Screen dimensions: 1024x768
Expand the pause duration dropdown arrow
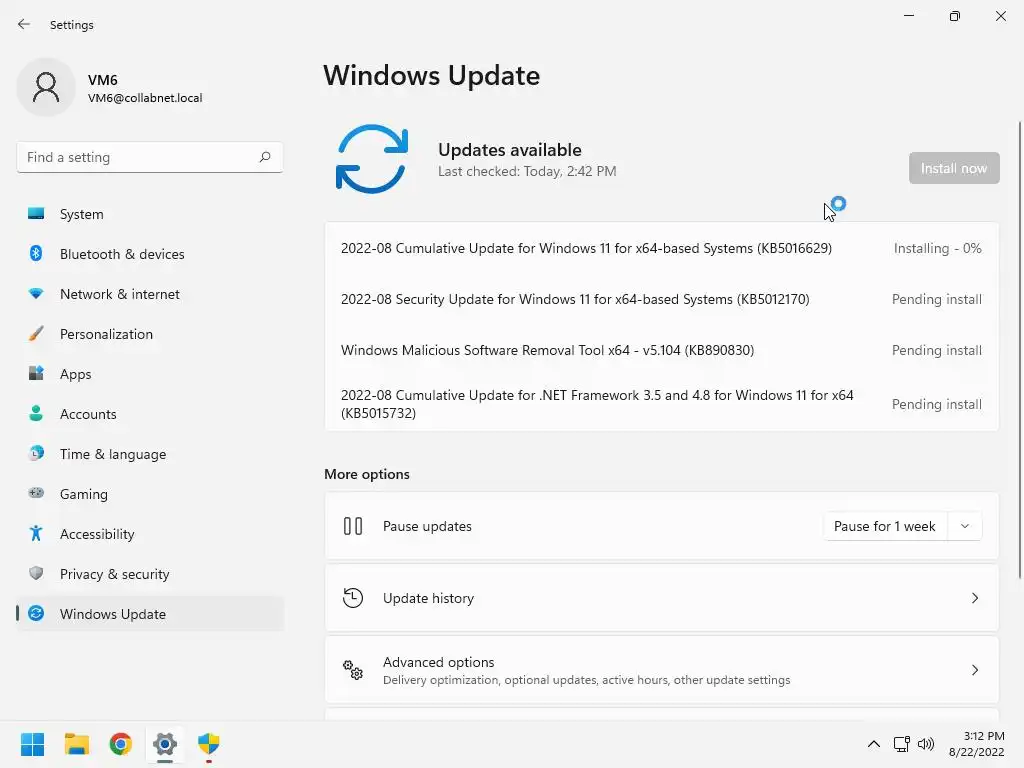965,526
